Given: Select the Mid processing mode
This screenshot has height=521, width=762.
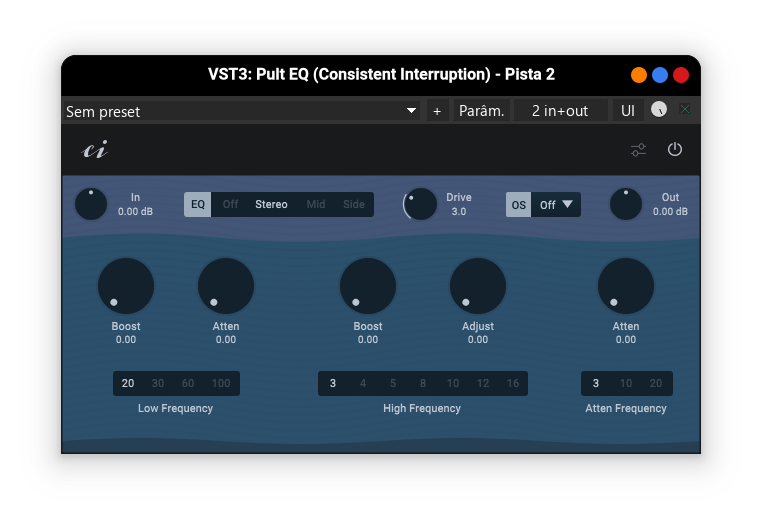Looking at the screenshot, I should click(316, 205).
